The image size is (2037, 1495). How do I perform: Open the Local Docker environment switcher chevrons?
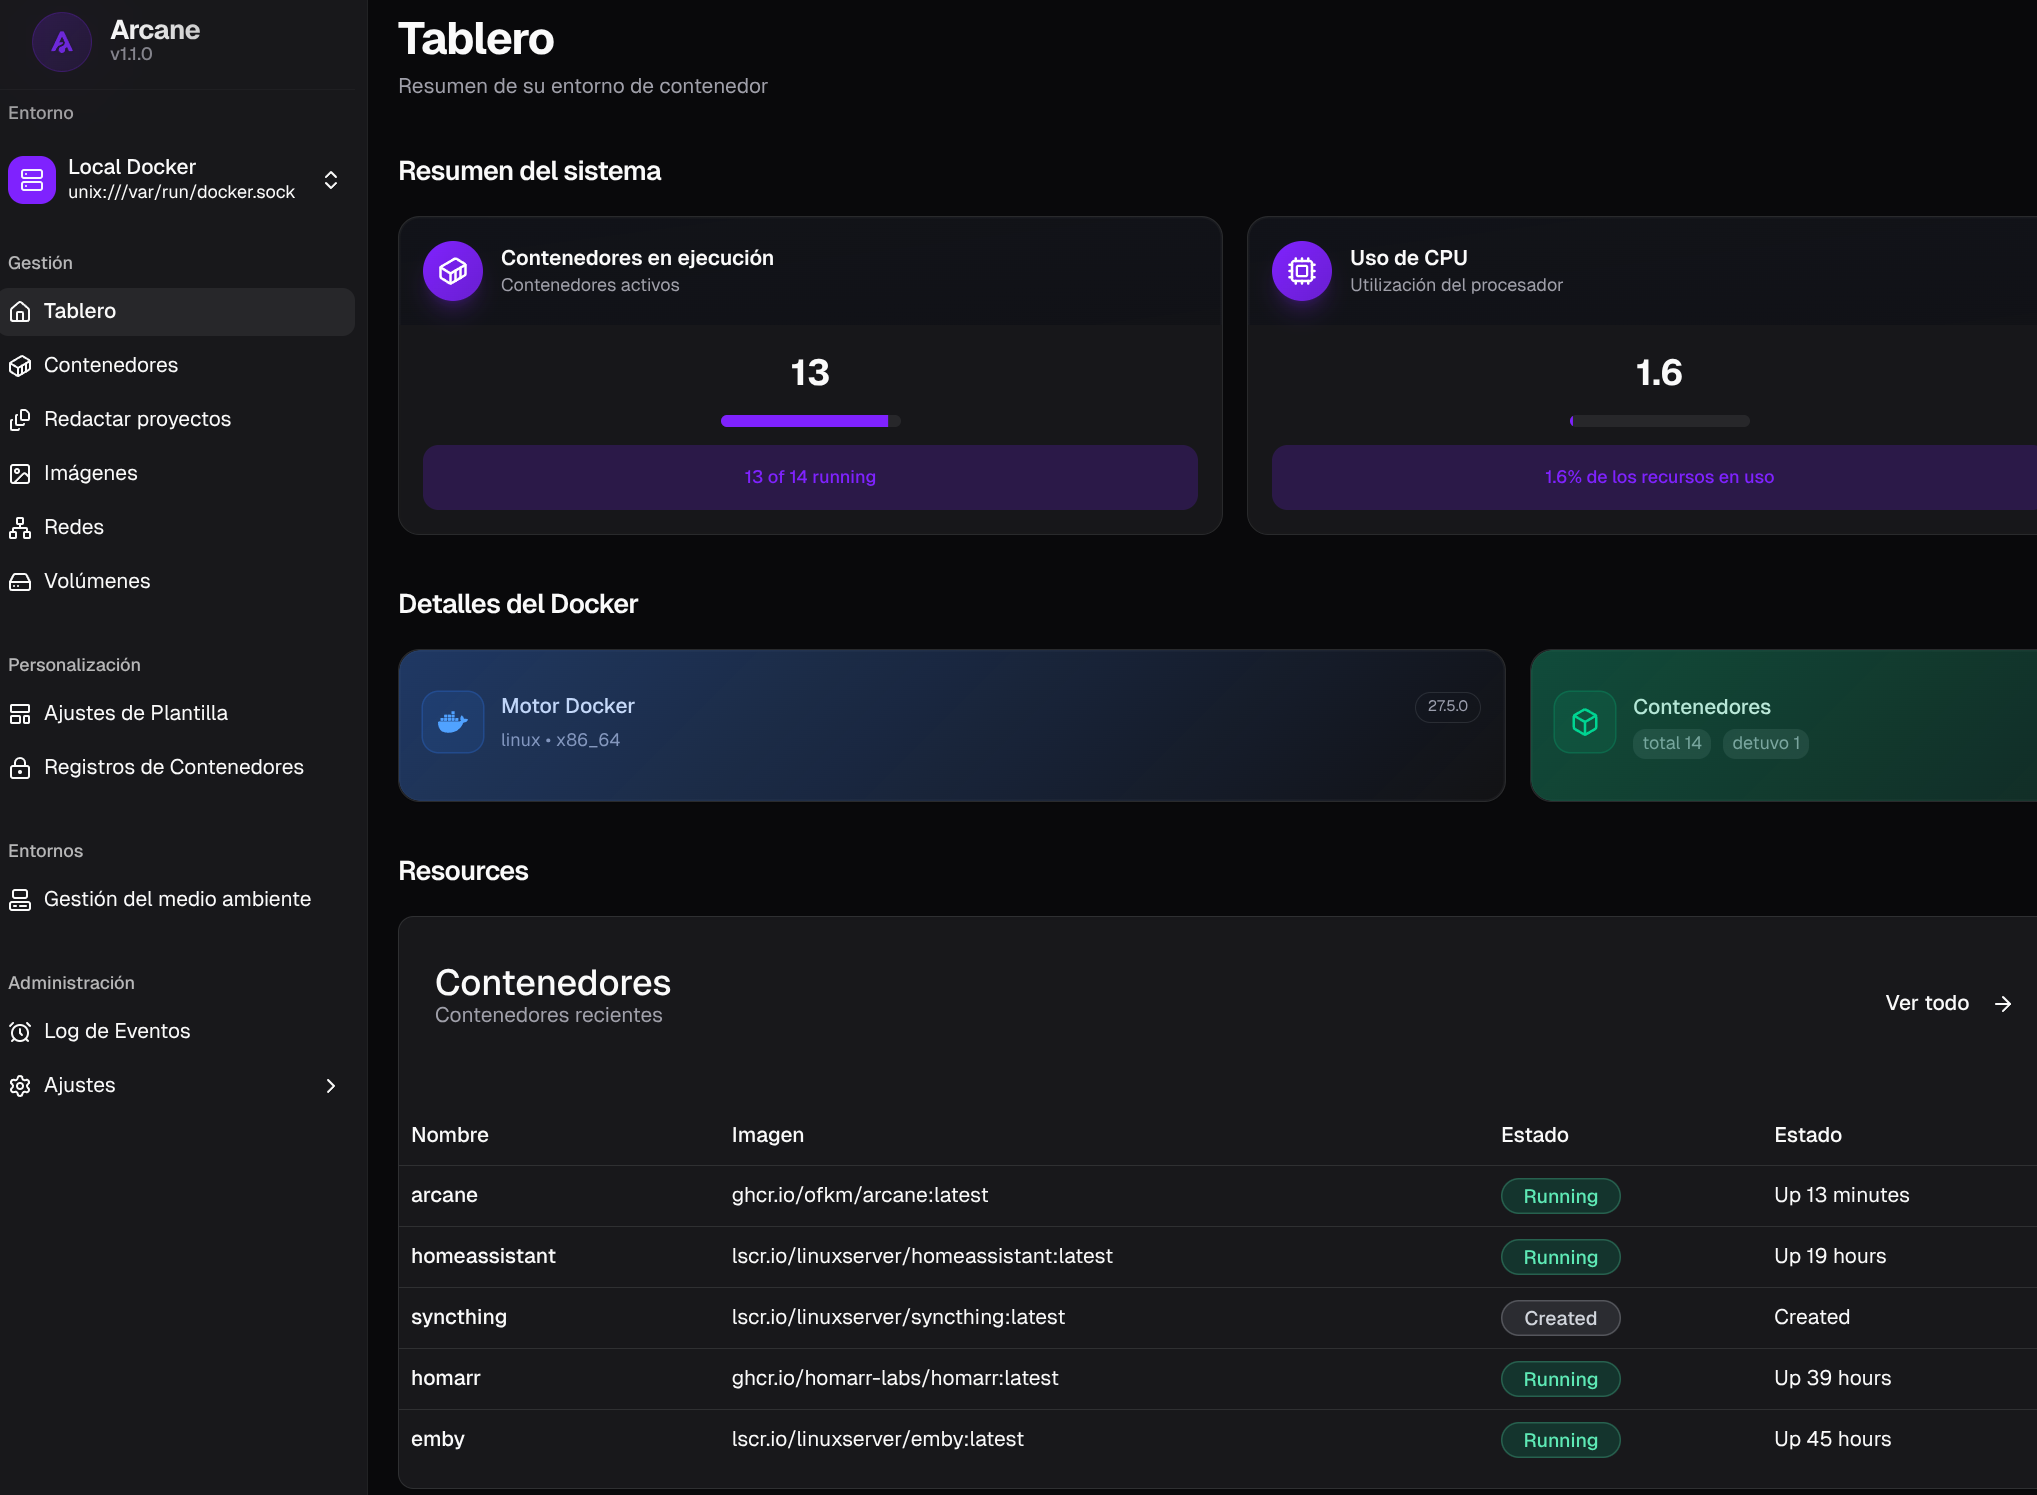pos(331,180)
